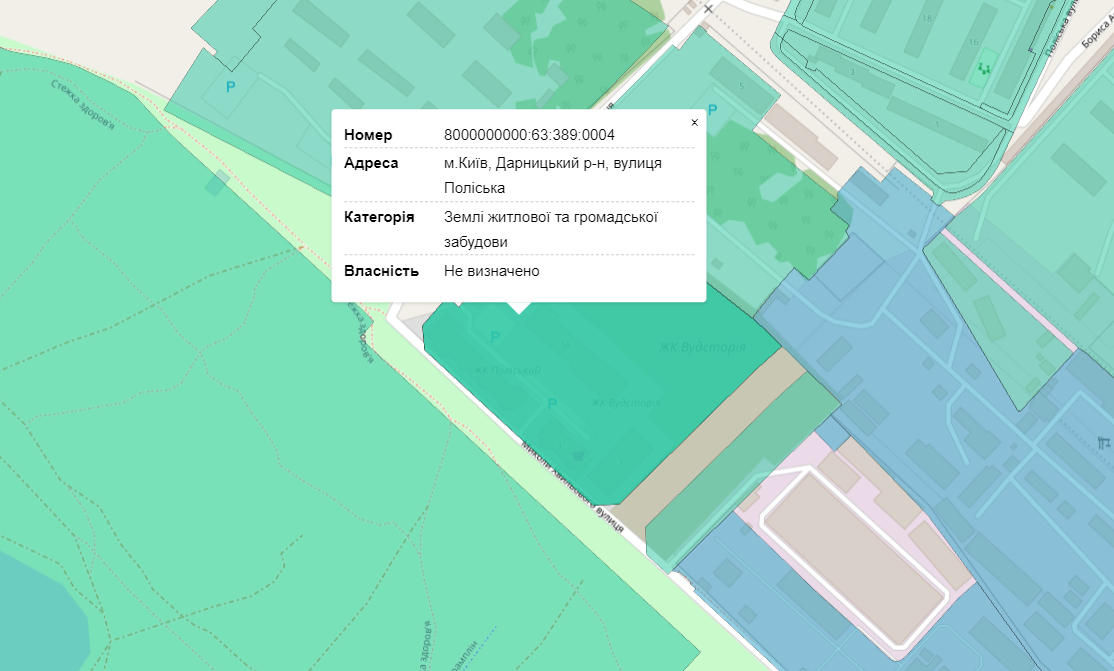Click the ЖК Поліський map label
The height and width of the screenshot is (671, 1114).
[507, 371]
